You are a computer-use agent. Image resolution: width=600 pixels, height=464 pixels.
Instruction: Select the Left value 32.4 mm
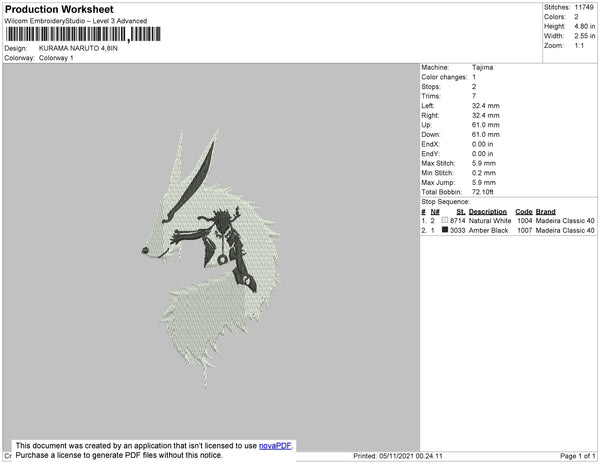click(486, 106)
